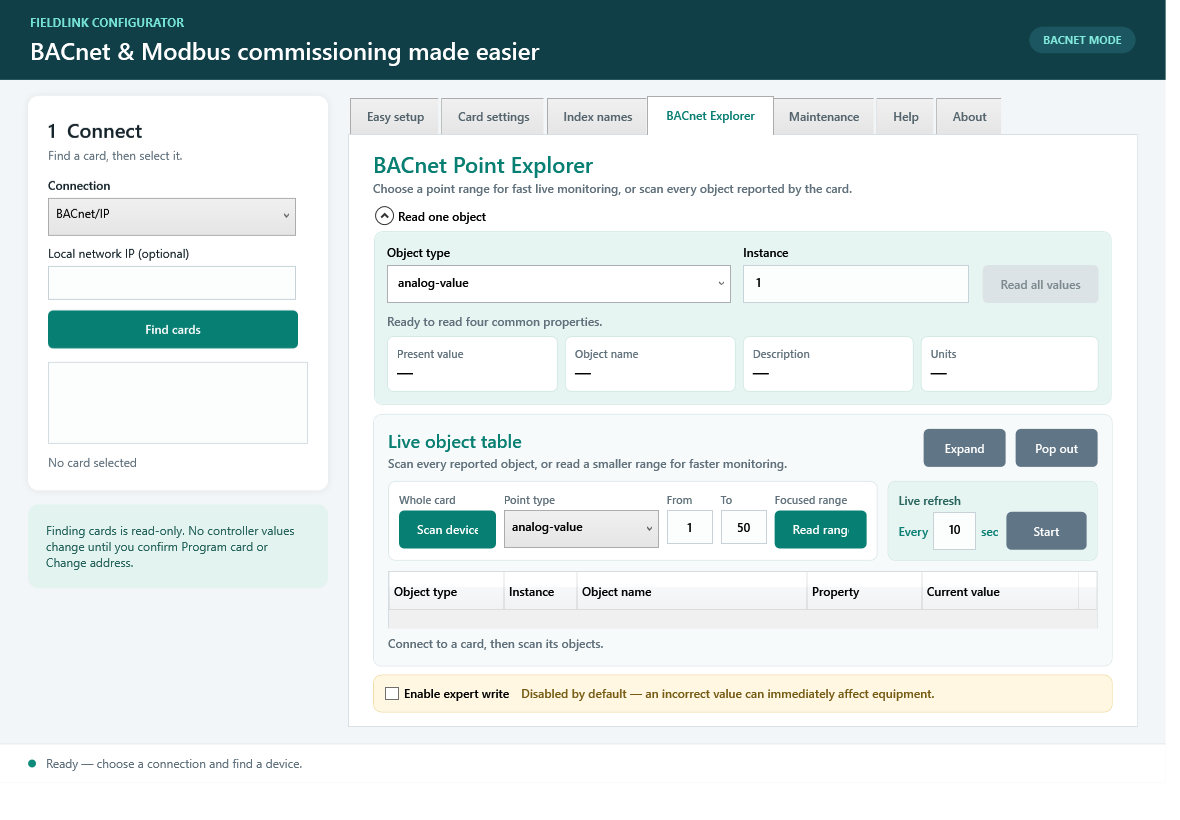This screenshot has height=820, width=1180.
Task: Click the To range field
Action: tap(744, 527)
